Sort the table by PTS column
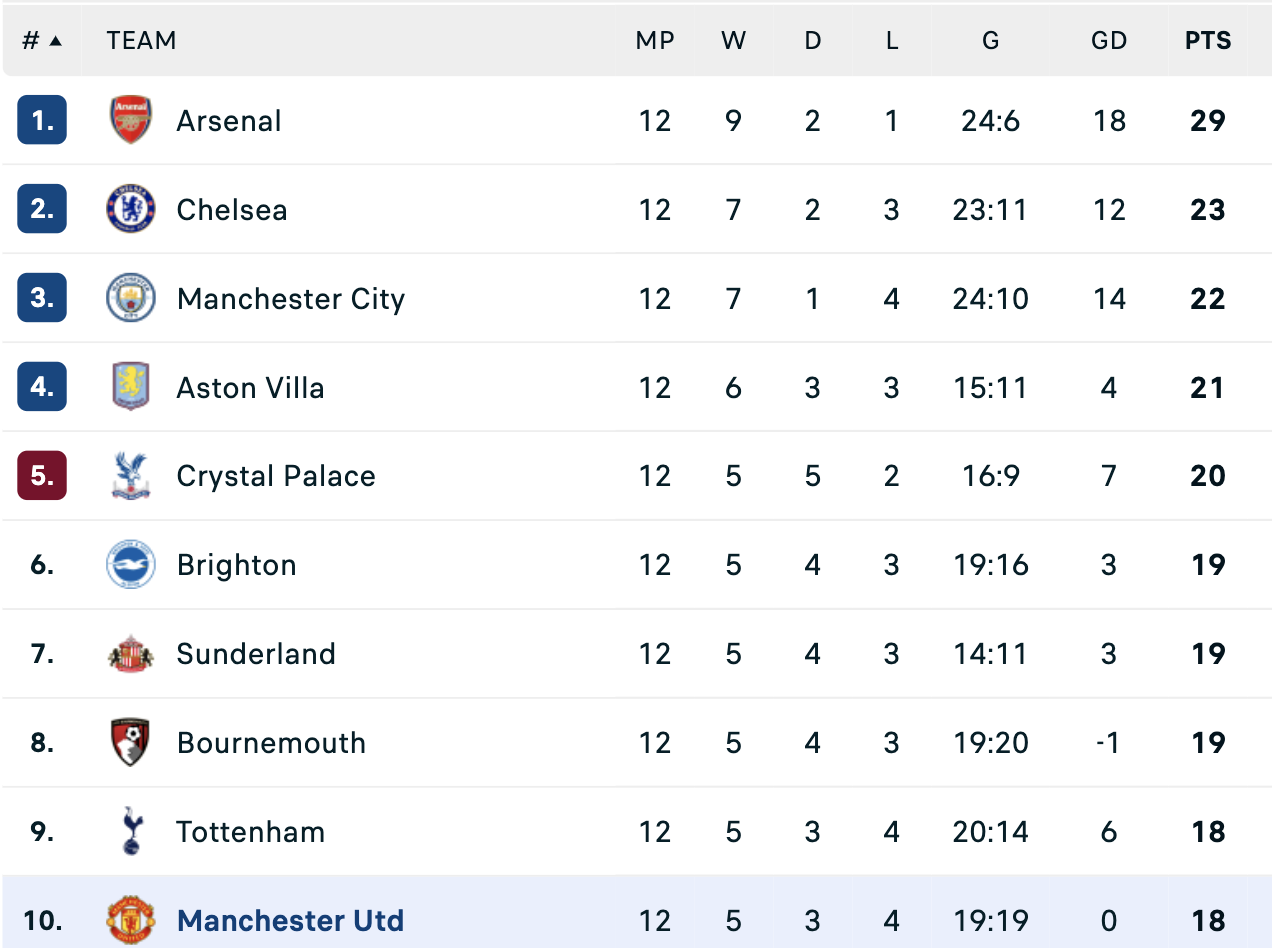 (1209, 40)
